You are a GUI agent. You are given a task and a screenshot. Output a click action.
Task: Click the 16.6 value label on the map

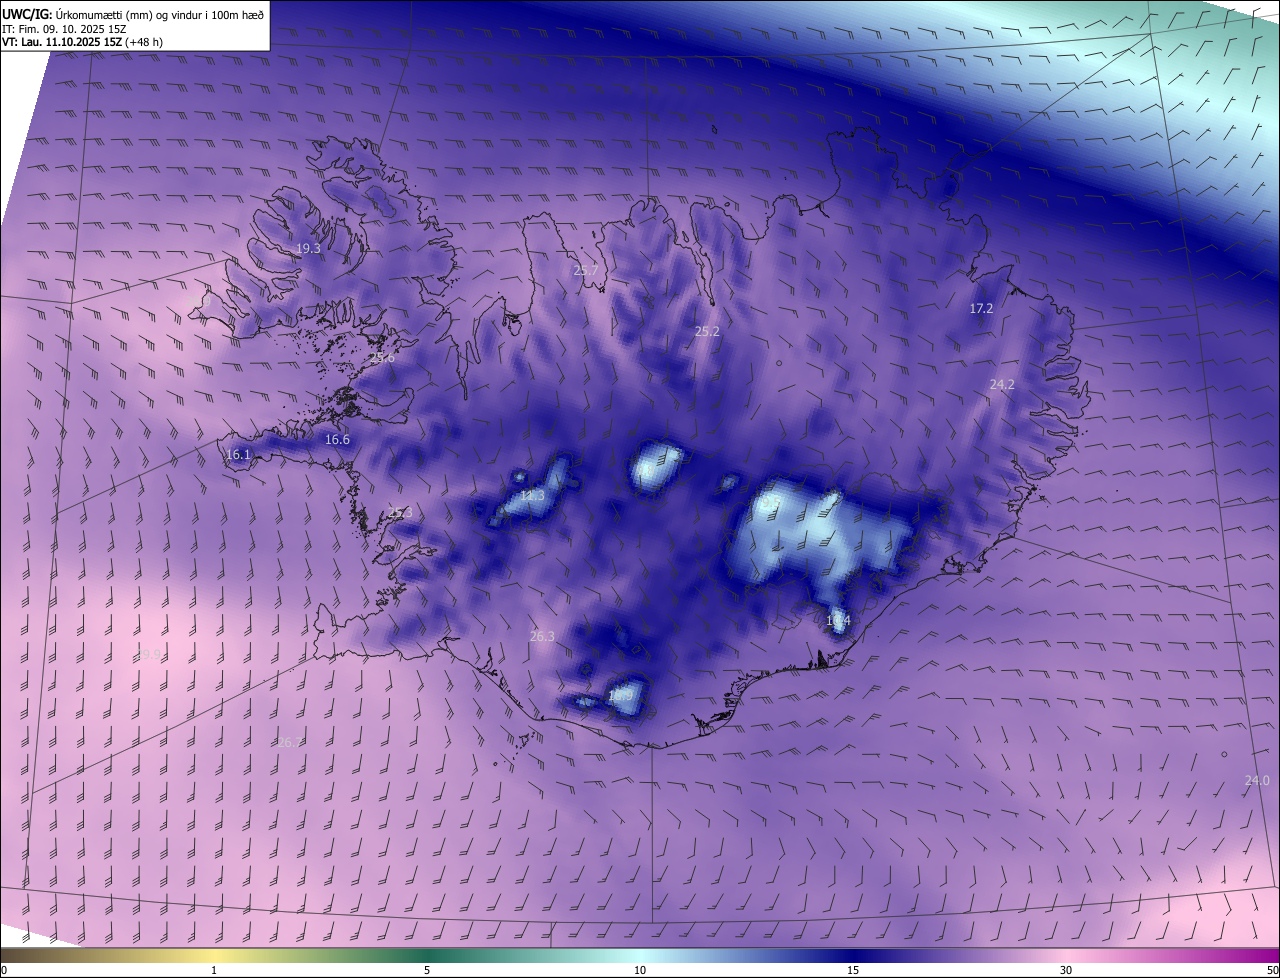pyautogui.click(x=338, y=440)
